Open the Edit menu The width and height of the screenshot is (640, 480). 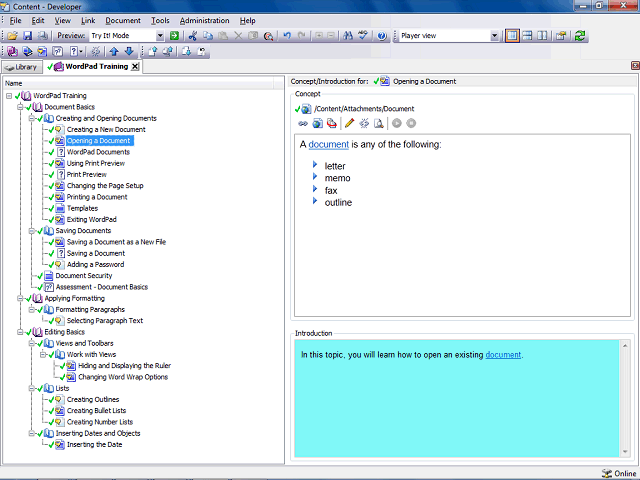click(38, 20)
